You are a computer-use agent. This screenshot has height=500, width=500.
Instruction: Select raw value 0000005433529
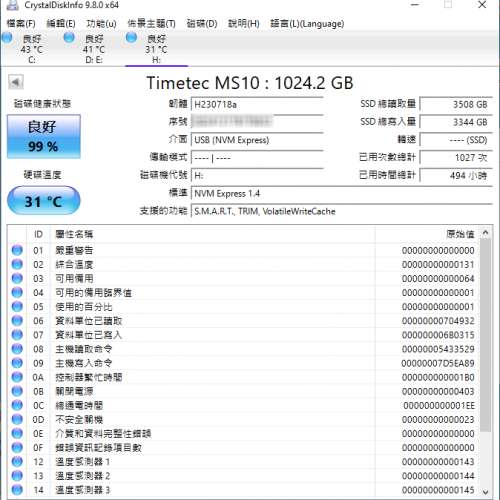[x=438, y=349]
